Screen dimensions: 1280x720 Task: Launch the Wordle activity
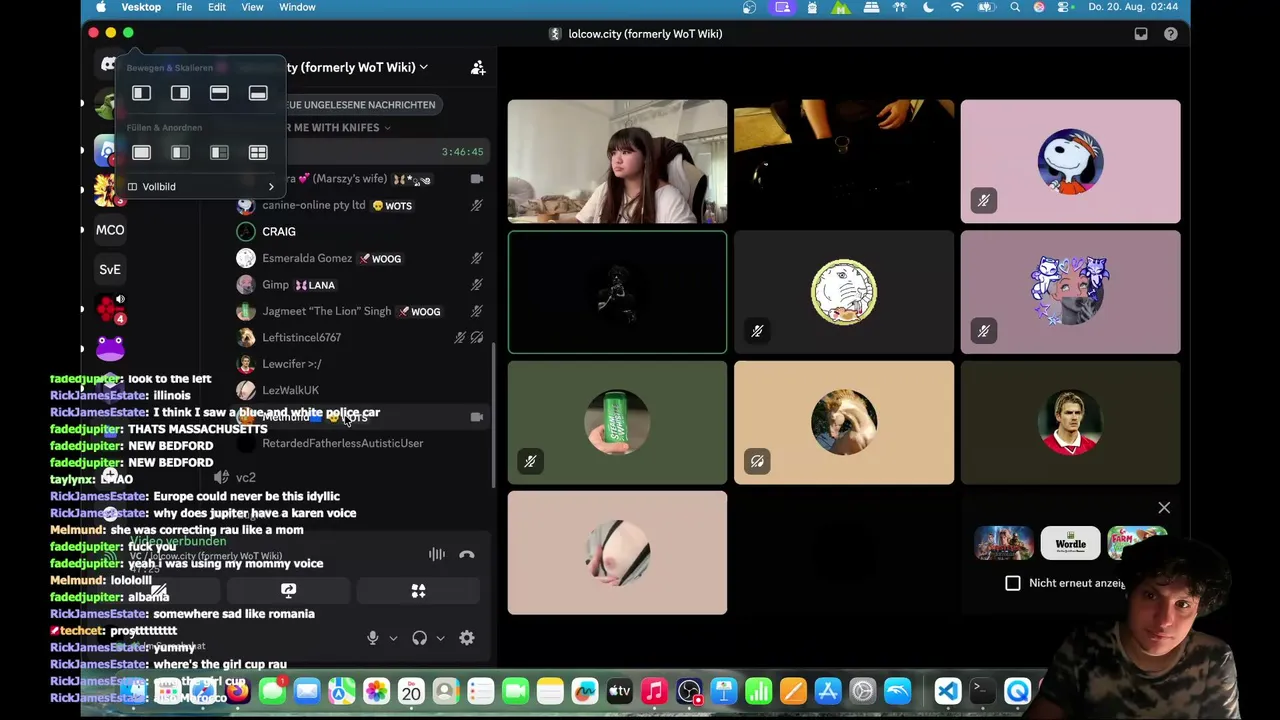1070,543
